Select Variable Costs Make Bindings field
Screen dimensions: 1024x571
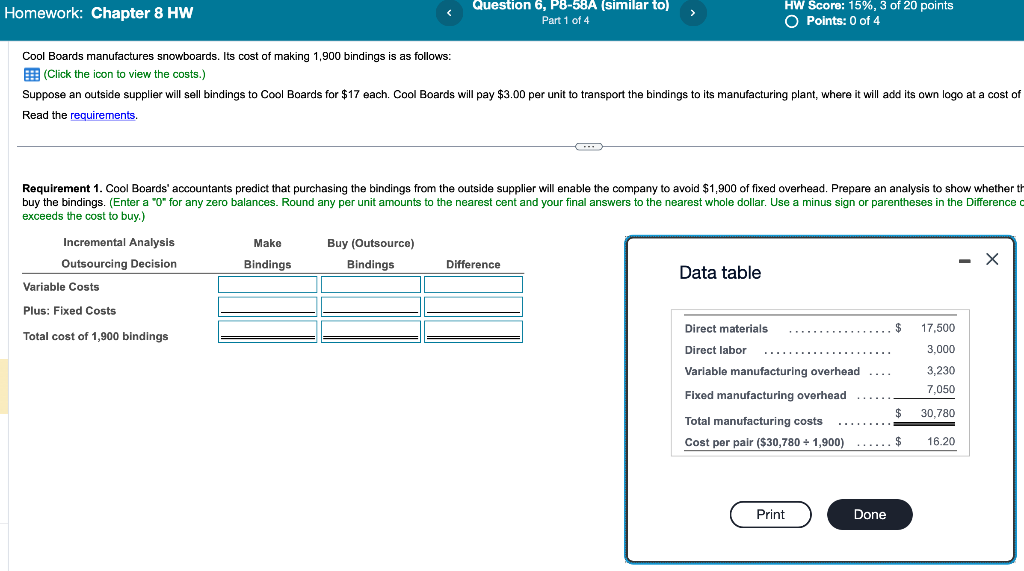(x=268, y=284)
